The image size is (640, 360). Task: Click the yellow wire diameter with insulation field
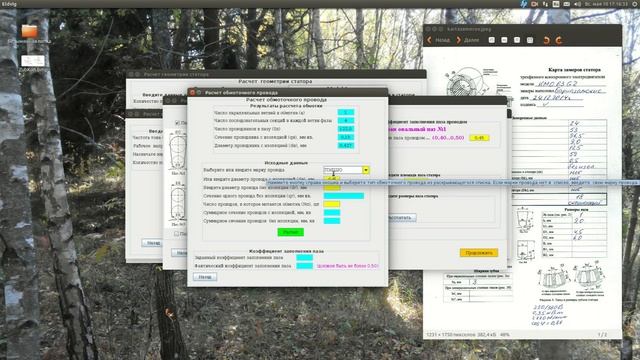click(x=332, y=179)
